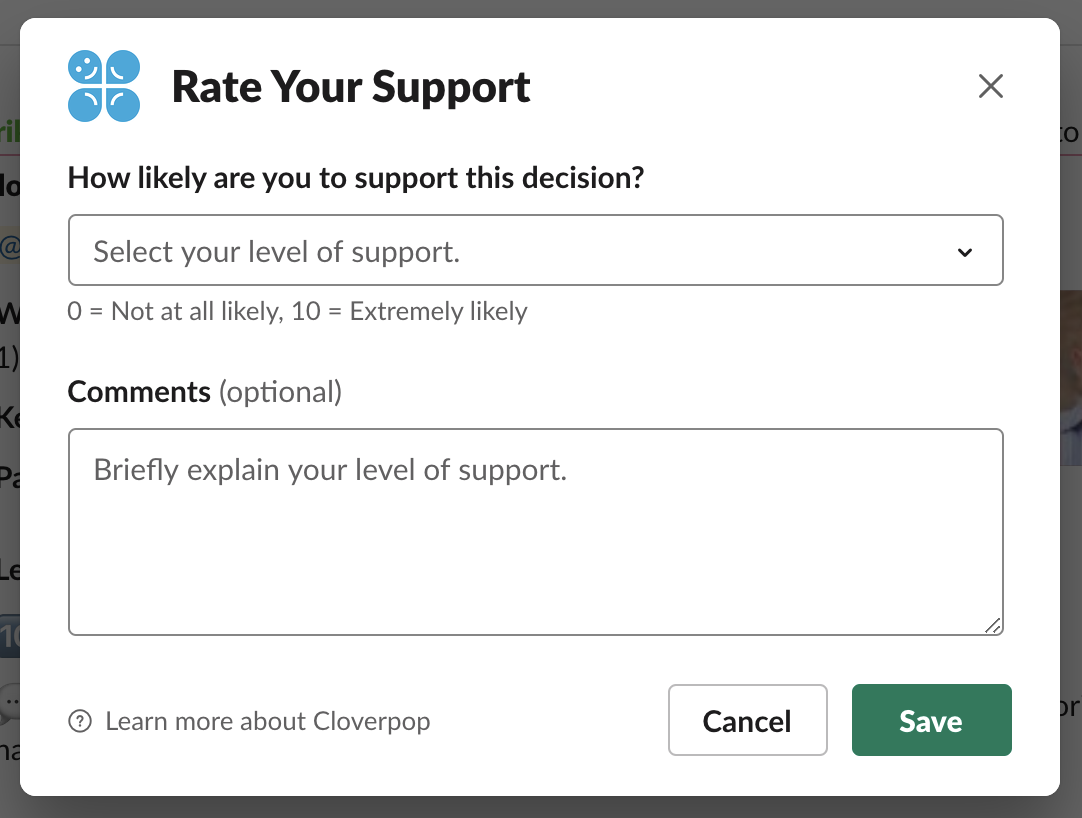The height and width of the screenshot is (818, 1082).
Task: Close the Rate Your Support dialog
Action: coord(990,86)
